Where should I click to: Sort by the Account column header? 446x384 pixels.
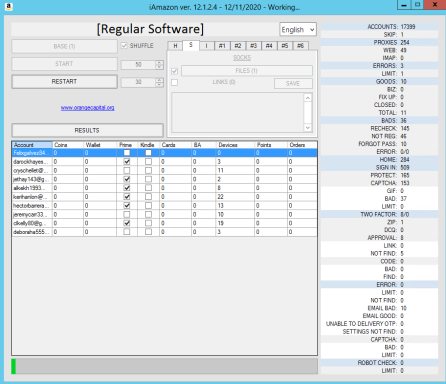pyautogui.click(x=32, y=145)
